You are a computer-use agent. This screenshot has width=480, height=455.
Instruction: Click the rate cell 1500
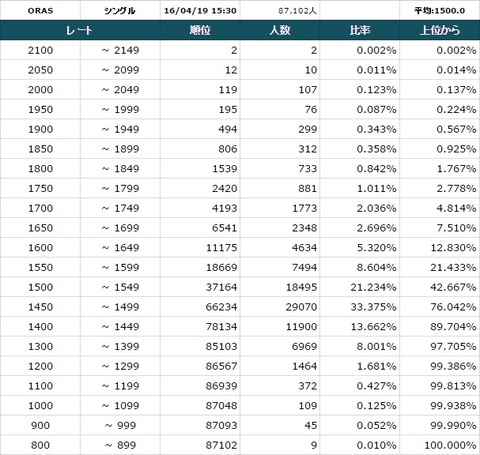pos(40,287)
